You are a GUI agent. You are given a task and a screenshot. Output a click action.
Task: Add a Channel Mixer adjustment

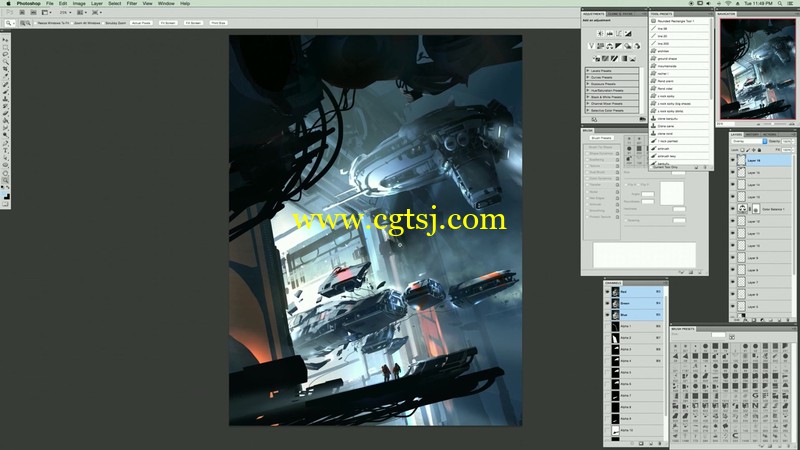(x=637, y=46)
